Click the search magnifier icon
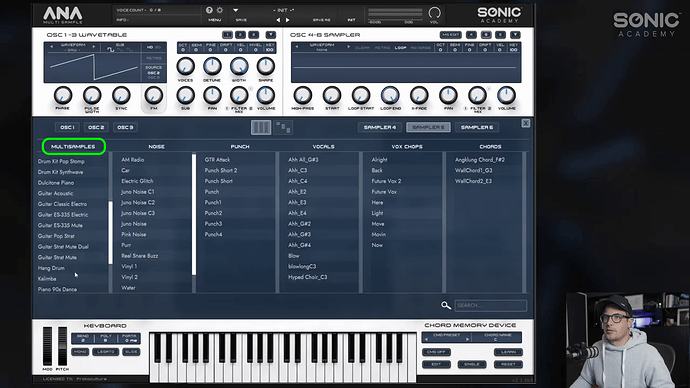690x388 pixels. point(446,305)
